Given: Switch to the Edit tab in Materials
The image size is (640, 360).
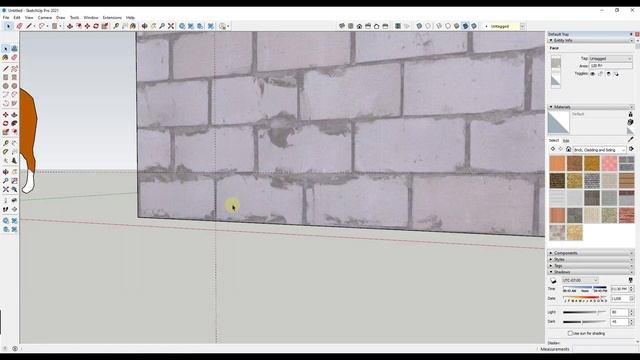Looking at the screenshot, I should coord(566,140).
